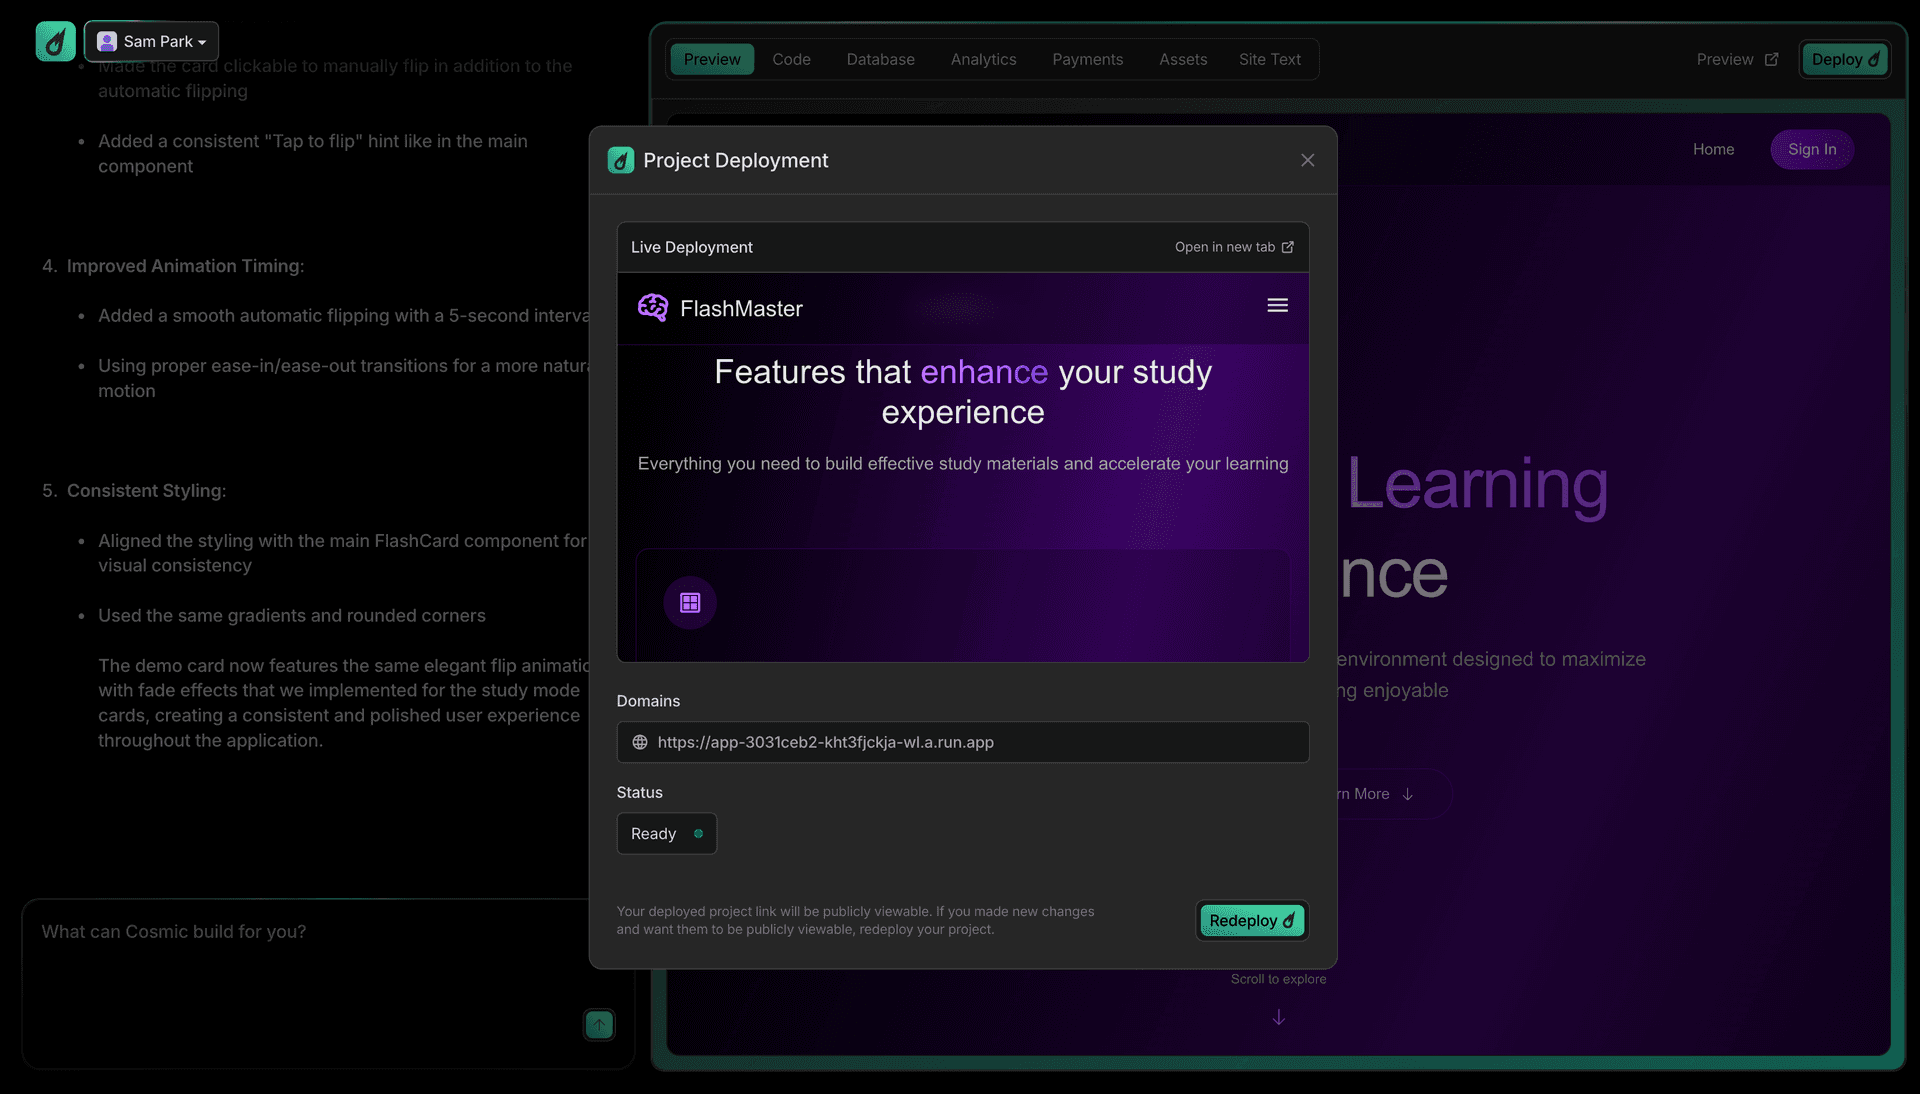
Task: Click the Deploy button in top bar
Action: pyautogui.click(x=1845, y=59)
